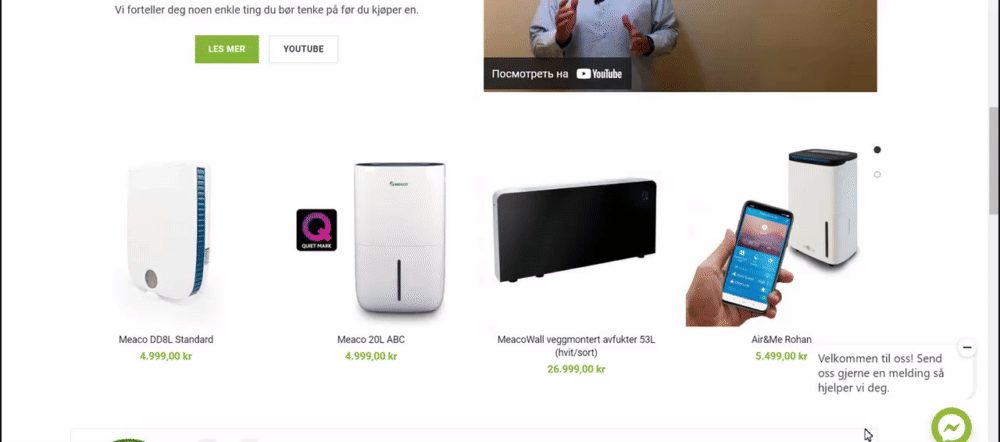Viewport: 1000px width, 442px height.
Task: Minimize the welcome chat message popup
Action: (x=967, y=348)
